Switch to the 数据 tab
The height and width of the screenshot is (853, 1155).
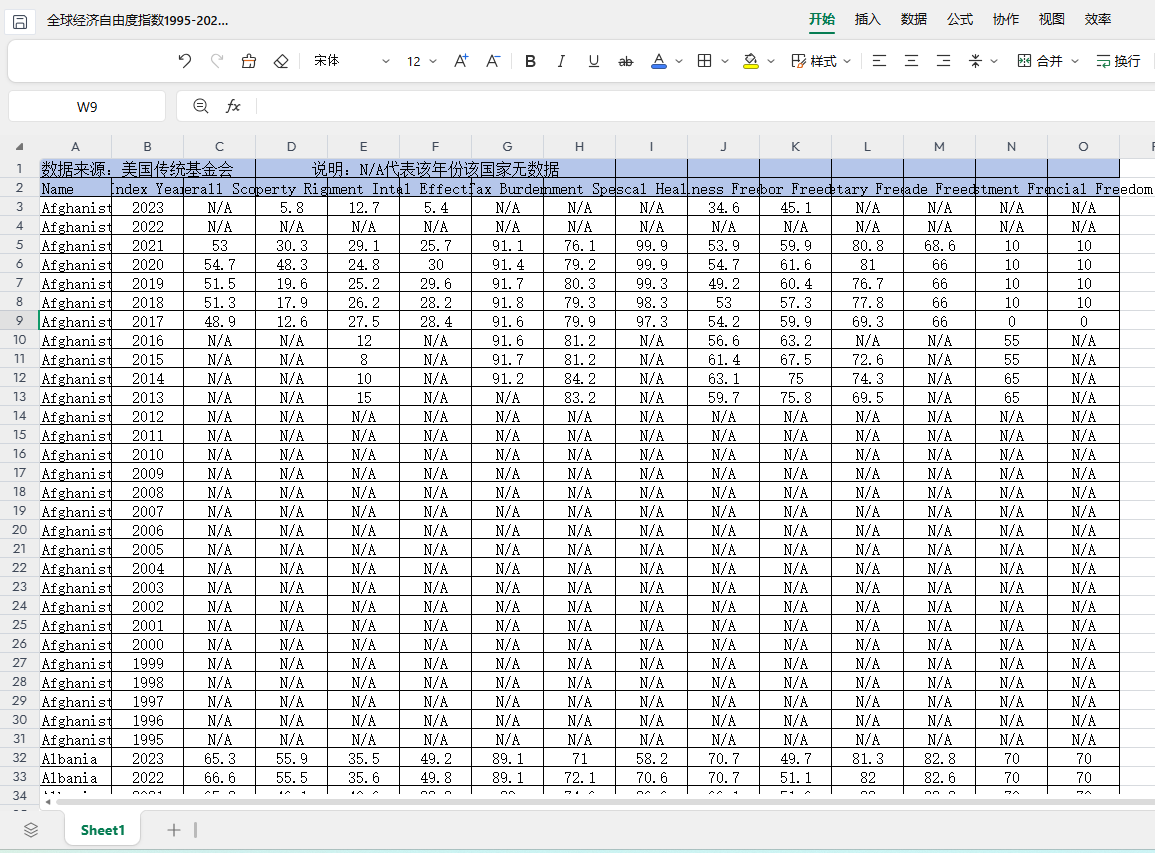913,19
